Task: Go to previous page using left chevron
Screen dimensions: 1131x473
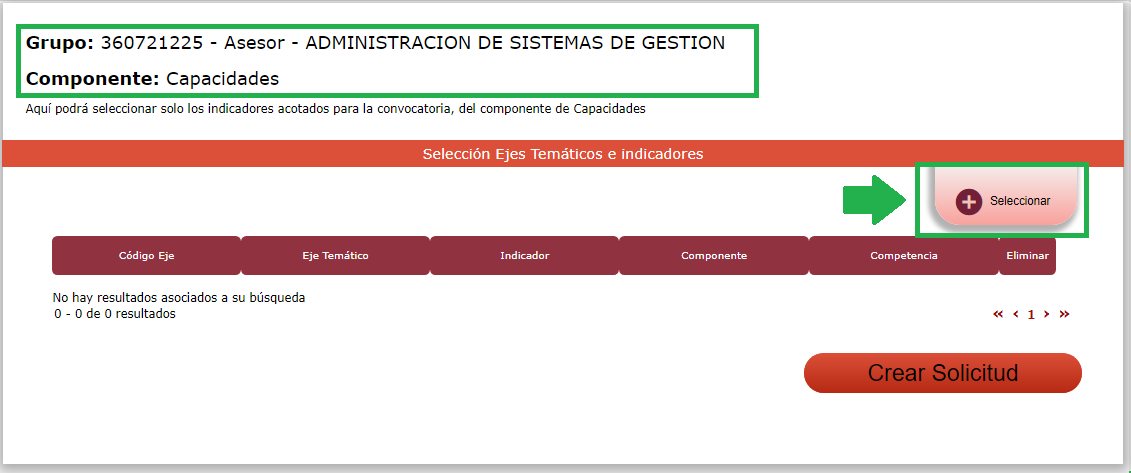Action: 1016,314
